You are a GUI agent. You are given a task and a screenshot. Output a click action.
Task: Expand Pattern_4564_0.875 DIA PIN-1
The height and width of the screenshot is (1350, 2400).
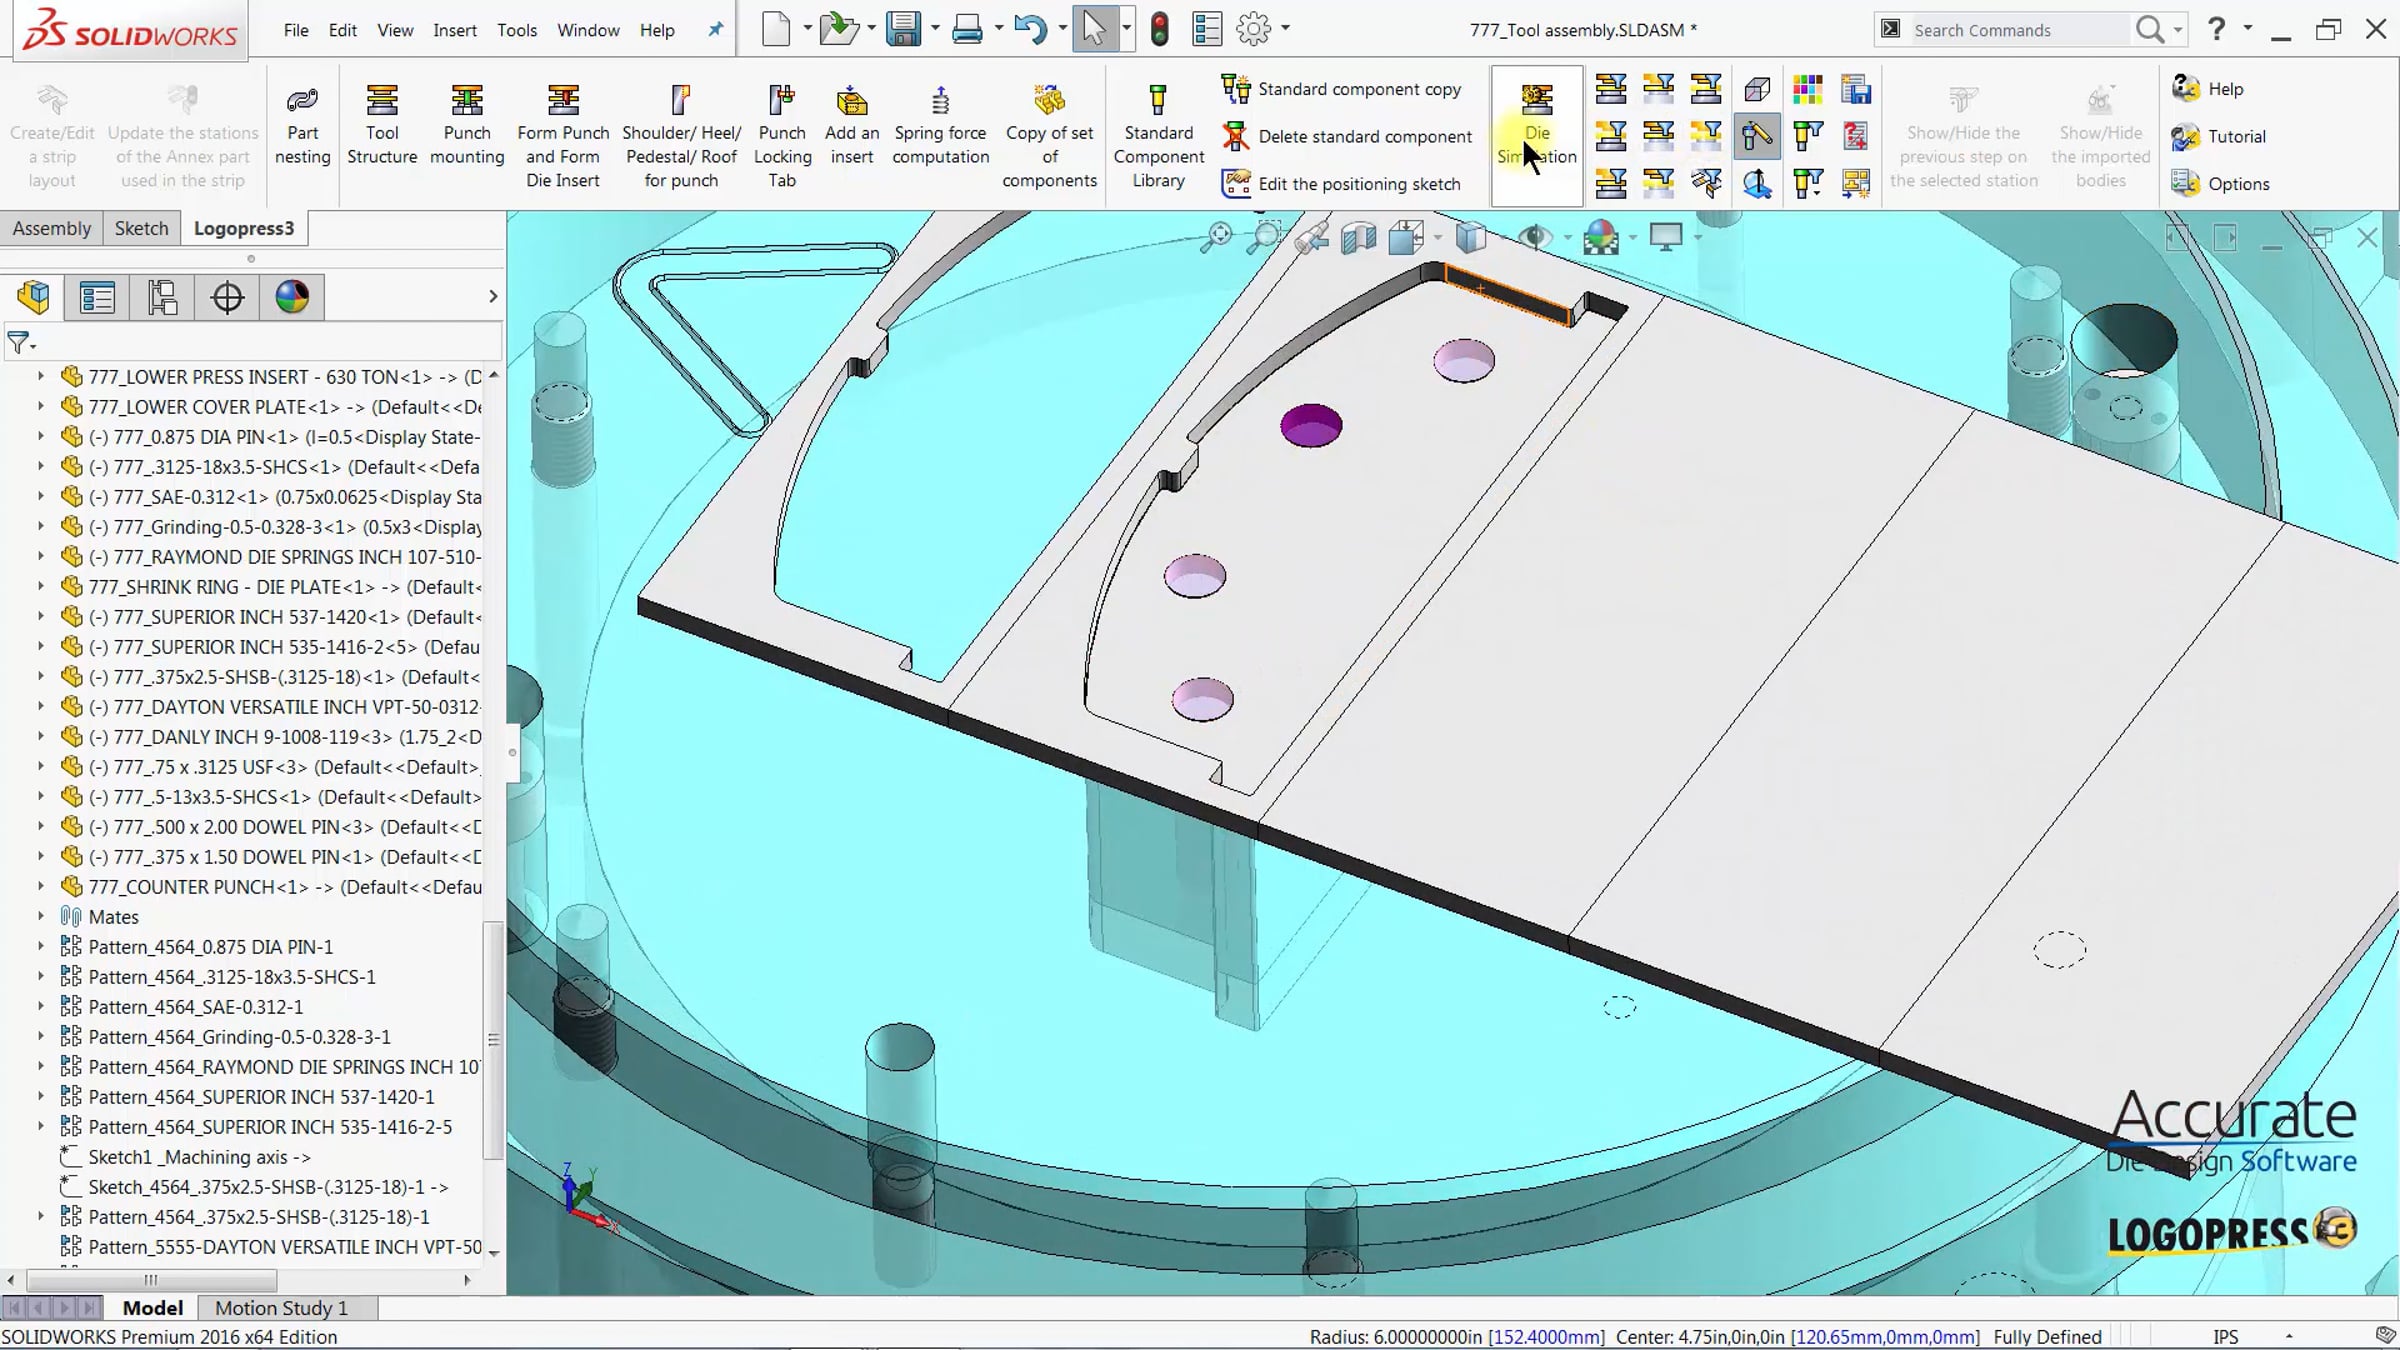(x=41, y=947)
